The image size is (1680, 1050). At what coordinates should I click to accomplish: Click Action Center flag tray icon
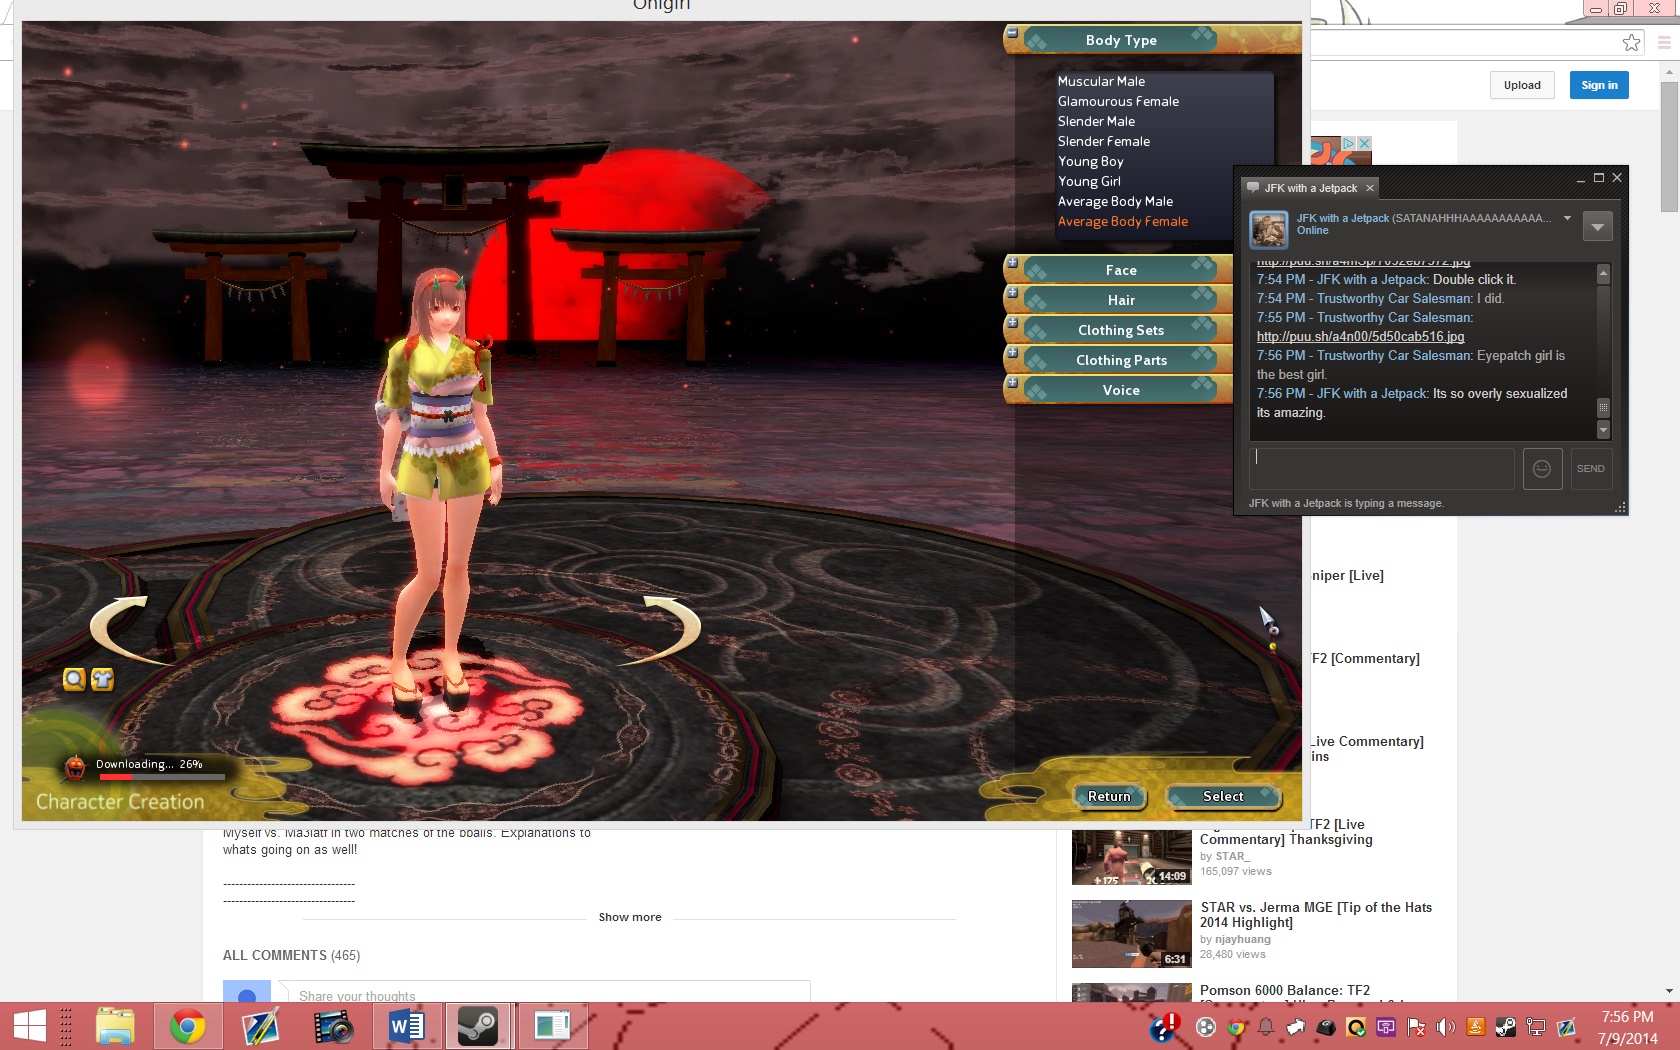pyautogui.click(x=1416, y=1027)
